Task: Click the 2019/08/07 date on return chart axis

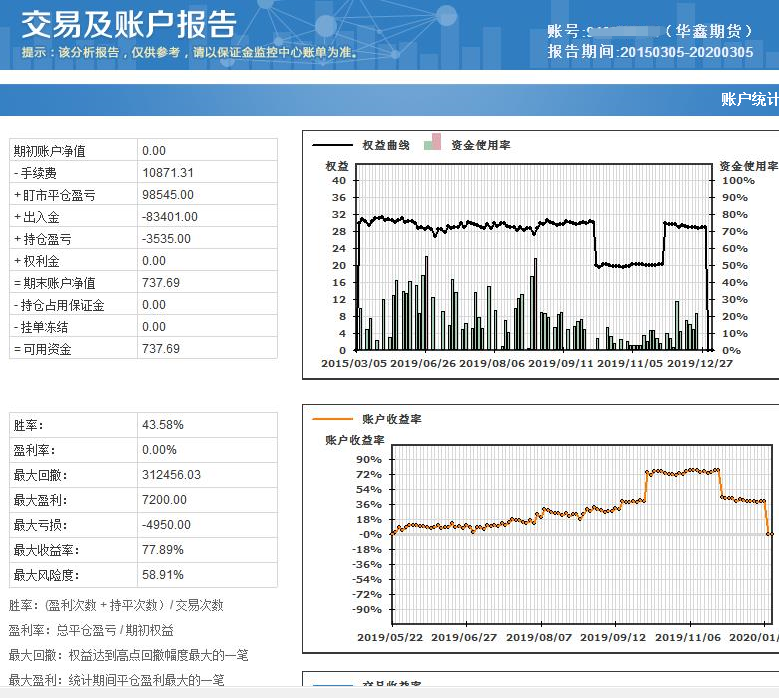Action: coord(539,637)
